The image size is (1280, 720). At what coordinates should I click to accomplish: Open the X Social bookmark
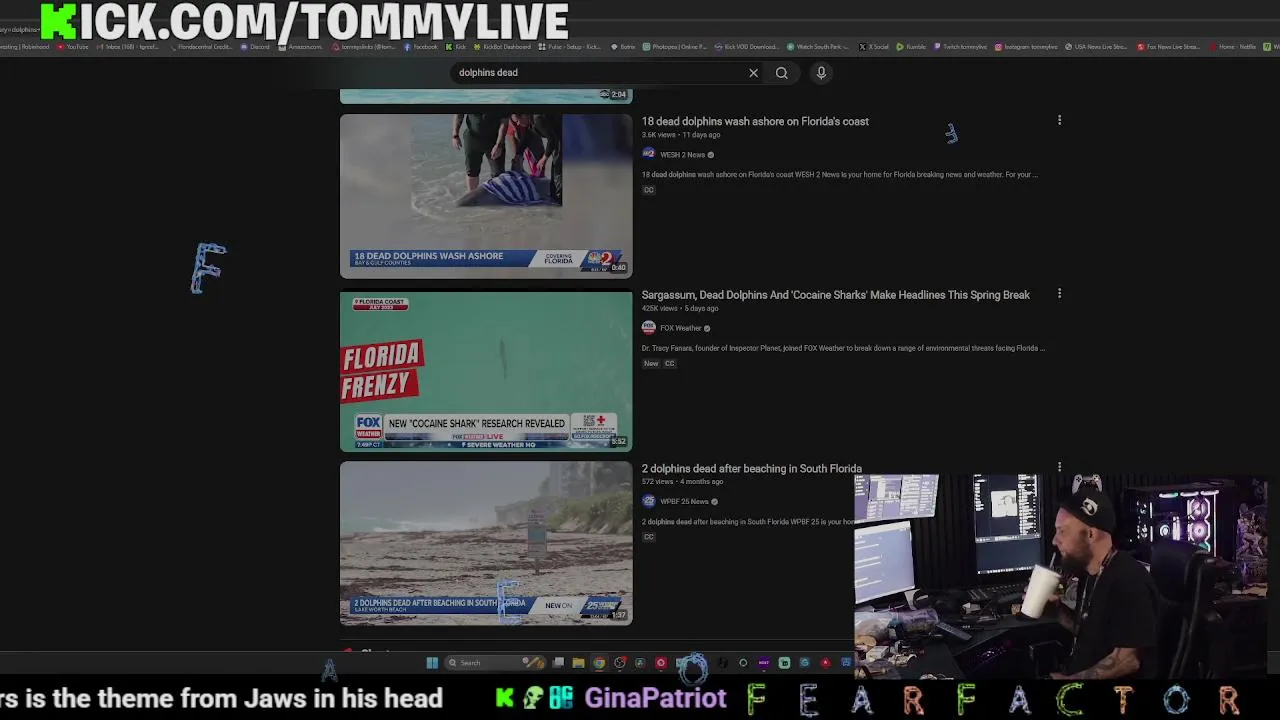point(873,47)
